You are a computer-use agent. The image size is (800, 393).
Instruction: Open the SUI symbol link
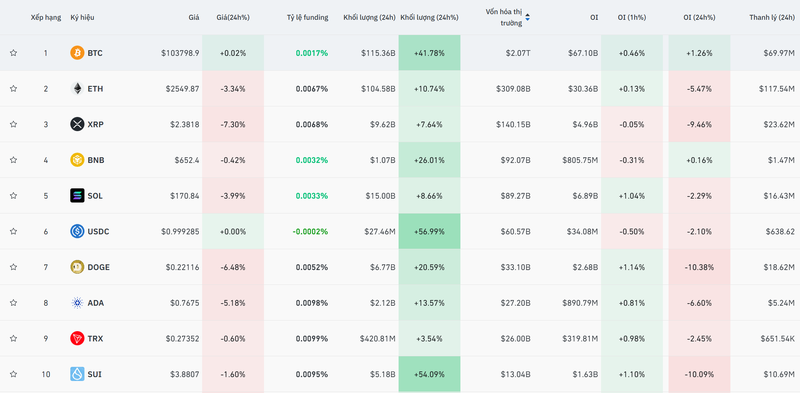click(x=94, y=374)
